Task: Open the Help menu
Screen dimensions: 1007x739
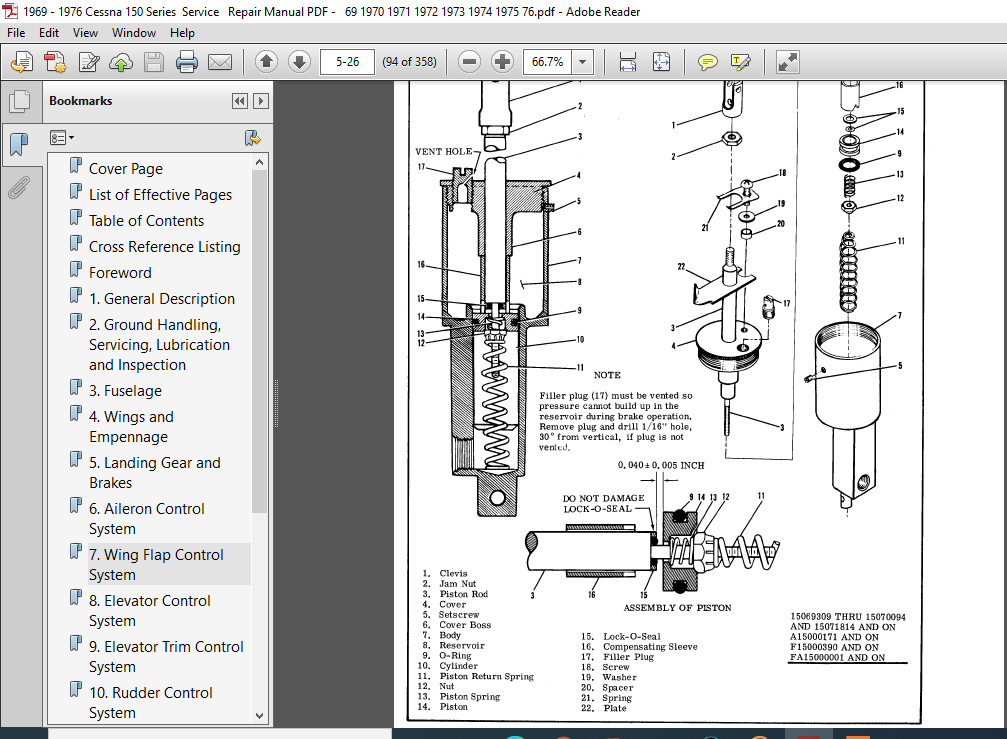Action: point(182,33)
